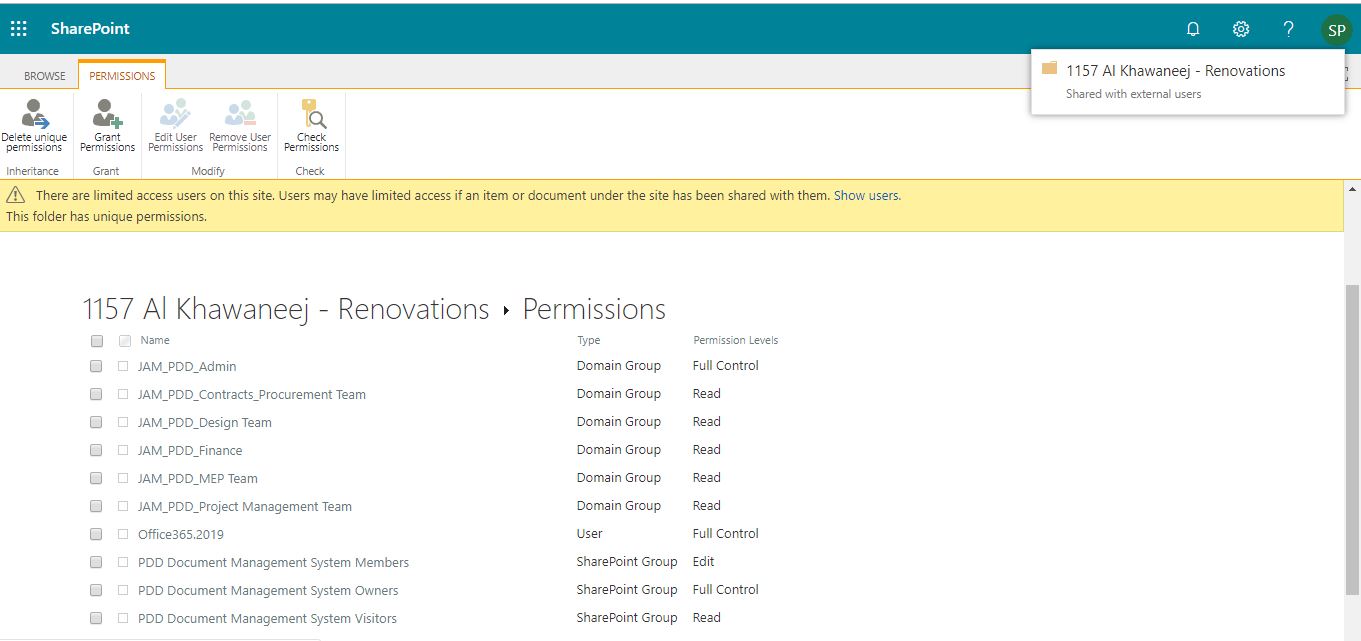Viewport: 1361px width, 641px height.
Task: Check PDD Document Management System Visitors checkbox
Action: (96, 618)
